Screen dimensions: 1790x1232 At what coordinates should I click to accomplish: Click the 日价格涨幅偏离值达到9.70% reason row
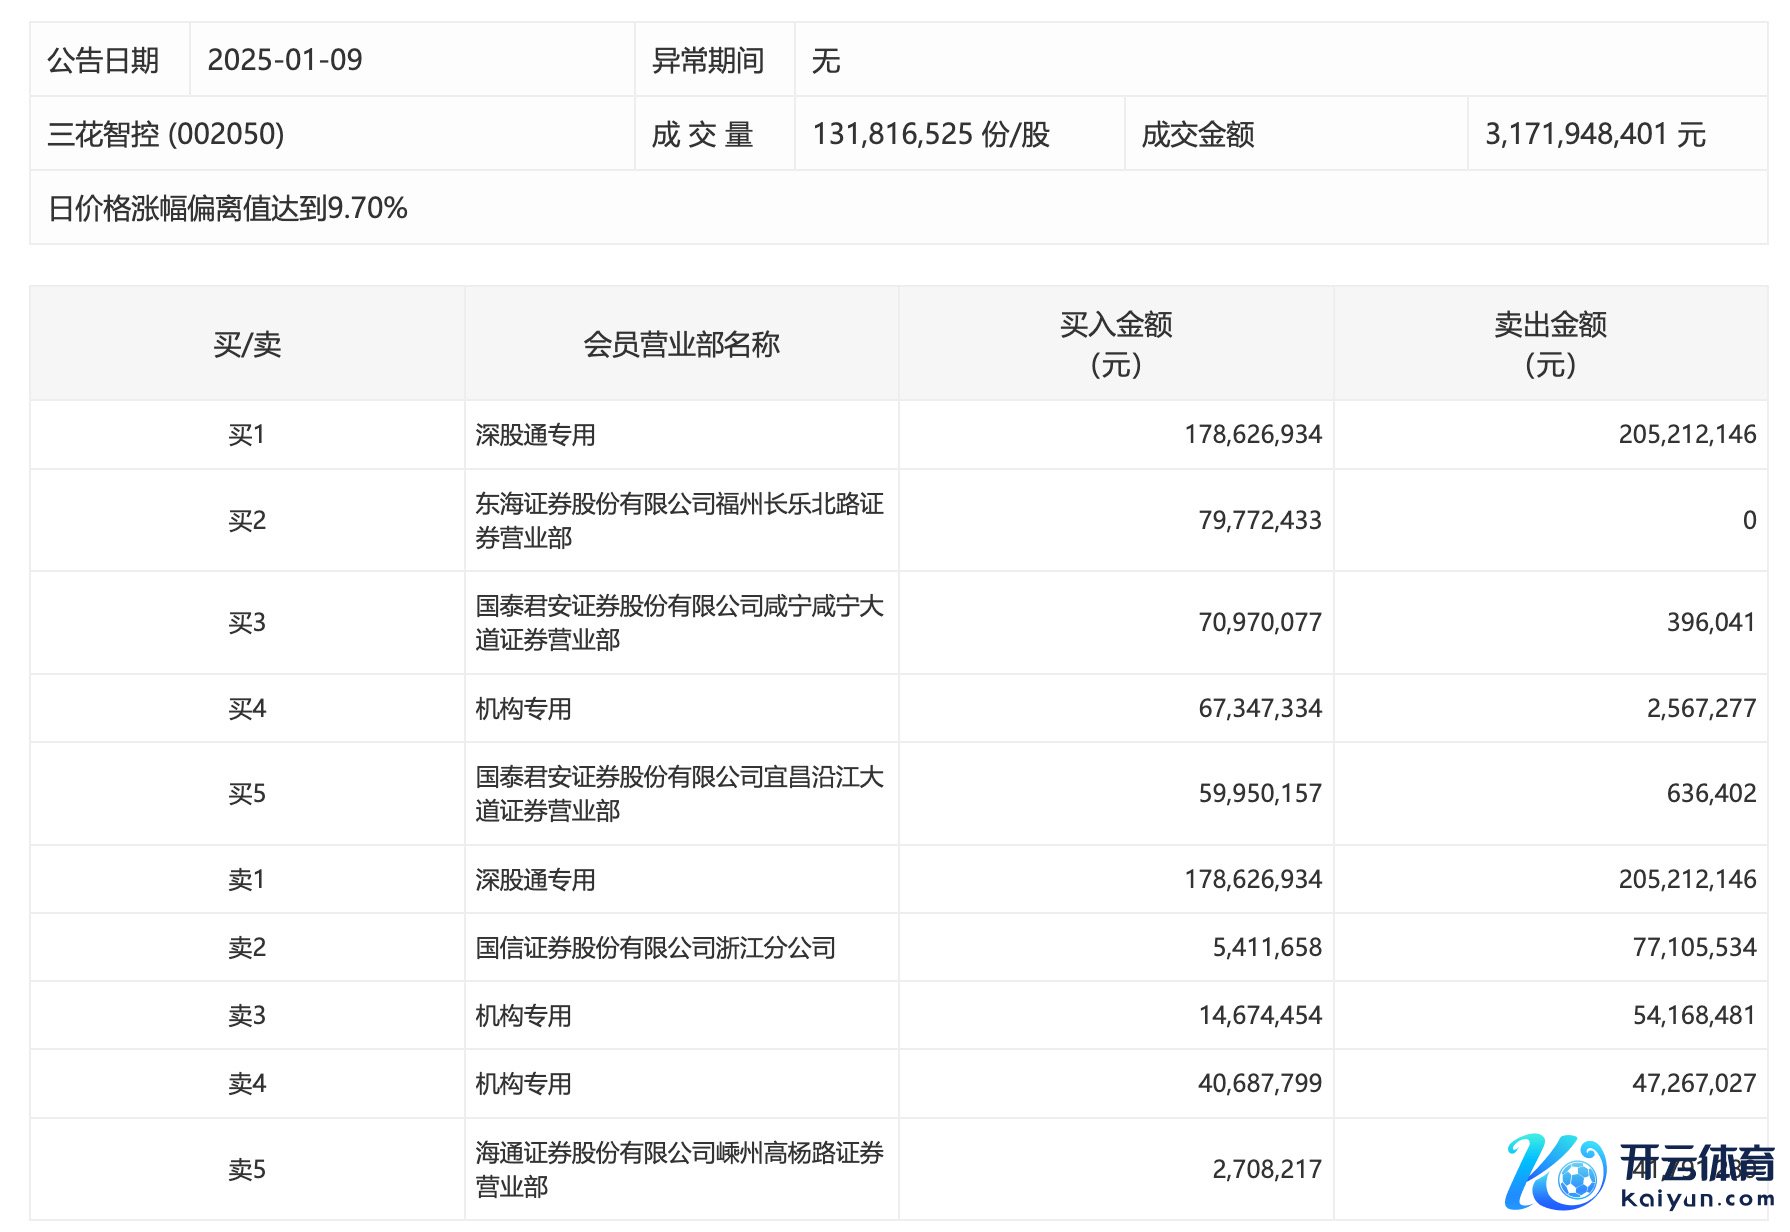(x=228, y=208)
